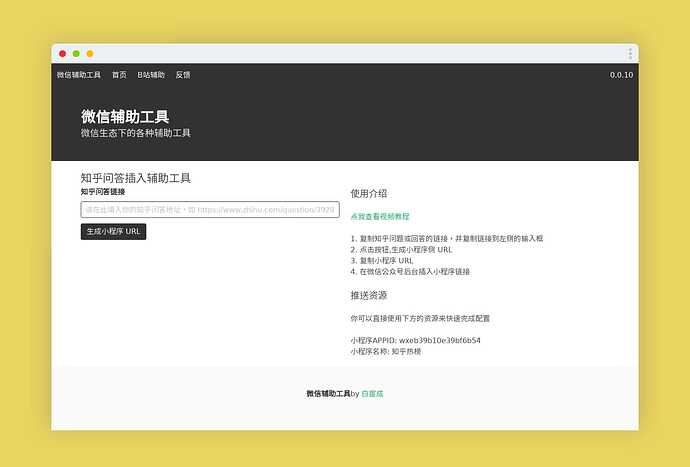This screenshot has width=690, height=467.
Task: Open the B站辅助 navigation item
Action: (x=151, y=75)
